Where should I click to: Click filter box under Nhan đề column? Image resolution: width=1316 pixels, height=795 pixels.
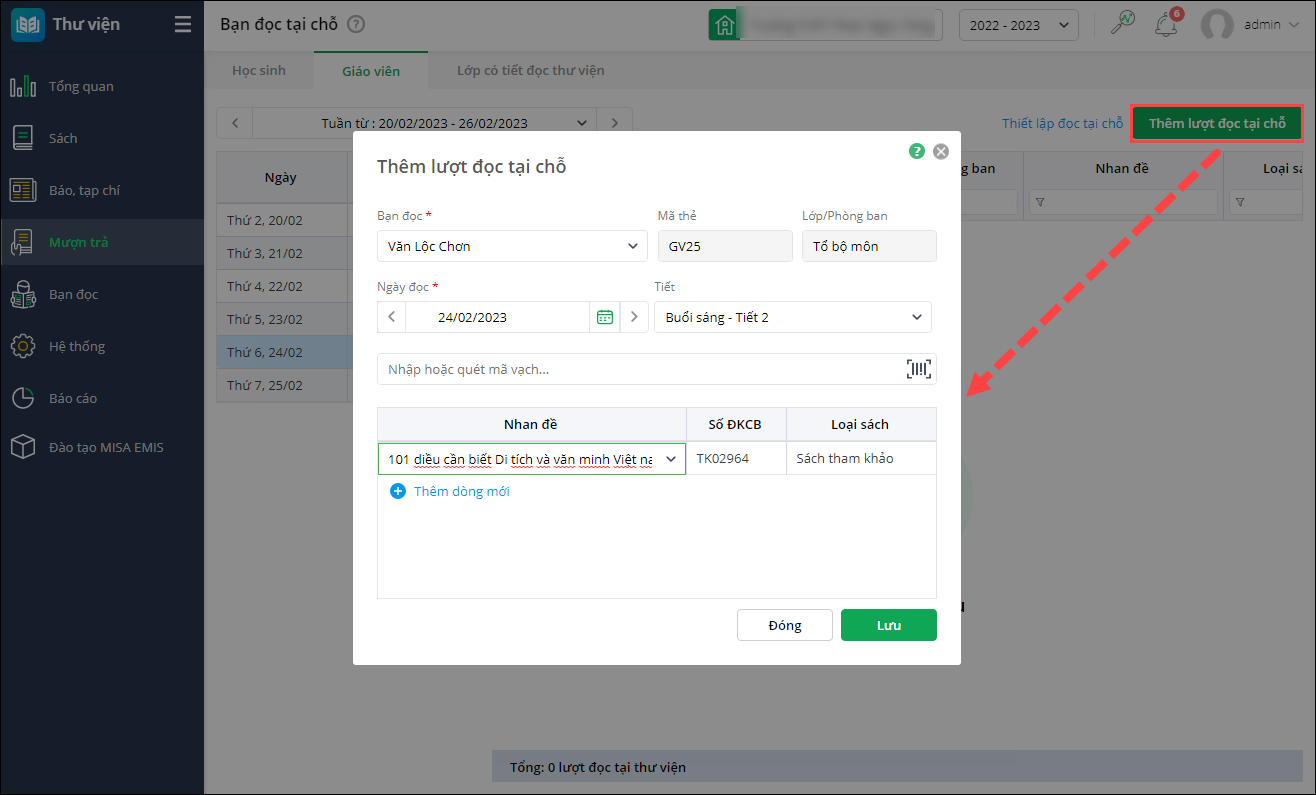coord(1123,202)
